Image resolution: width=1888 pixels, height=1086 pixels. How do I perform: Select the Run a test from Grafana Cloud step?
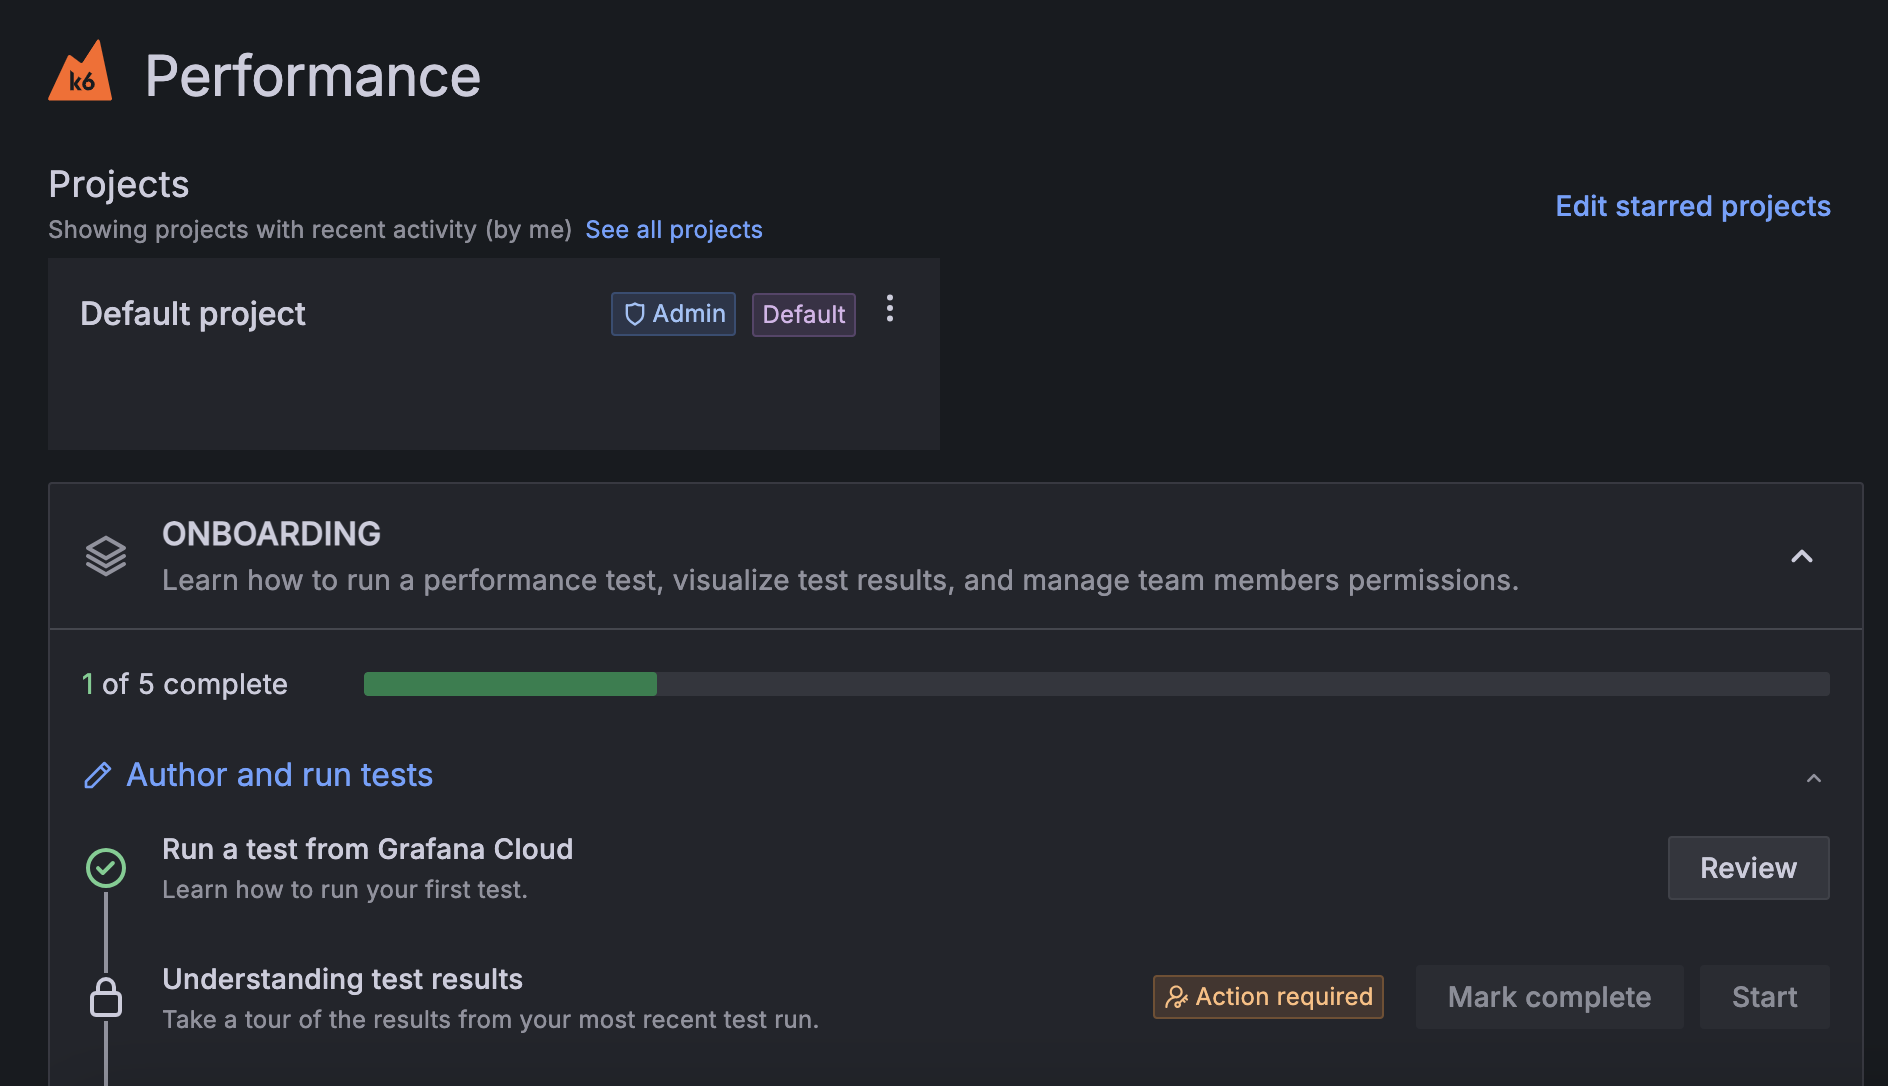pyautogui.click(x=367, y=868)
